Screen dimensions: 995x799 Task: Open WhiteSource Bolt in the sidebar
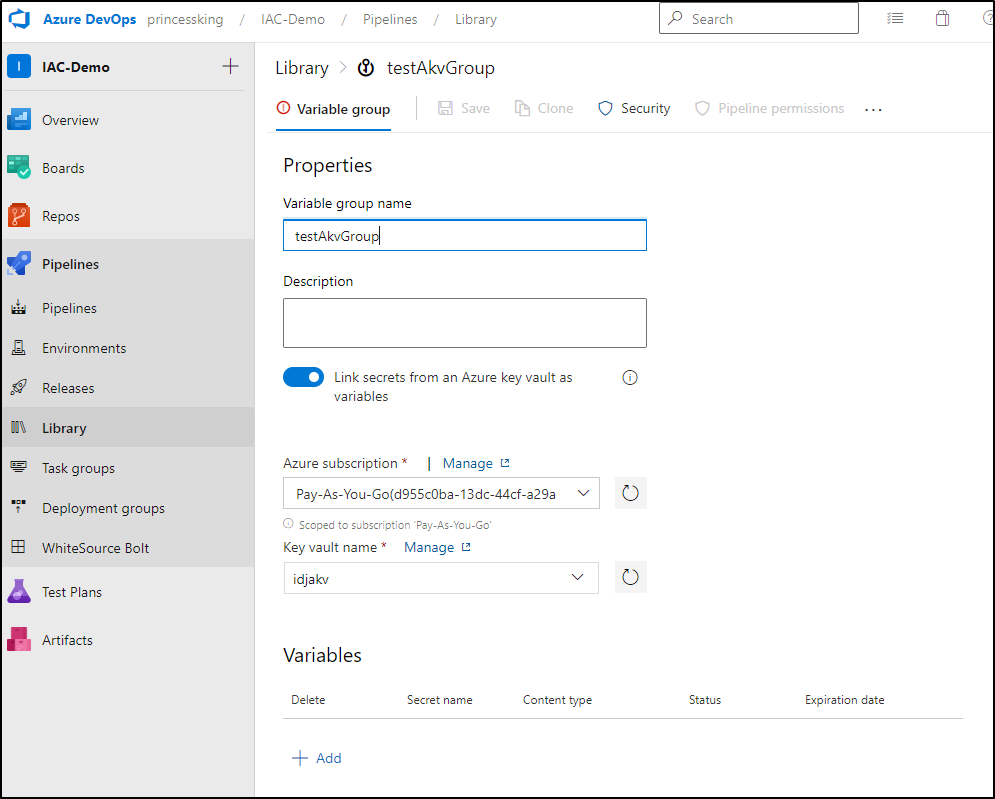[128, 548]
